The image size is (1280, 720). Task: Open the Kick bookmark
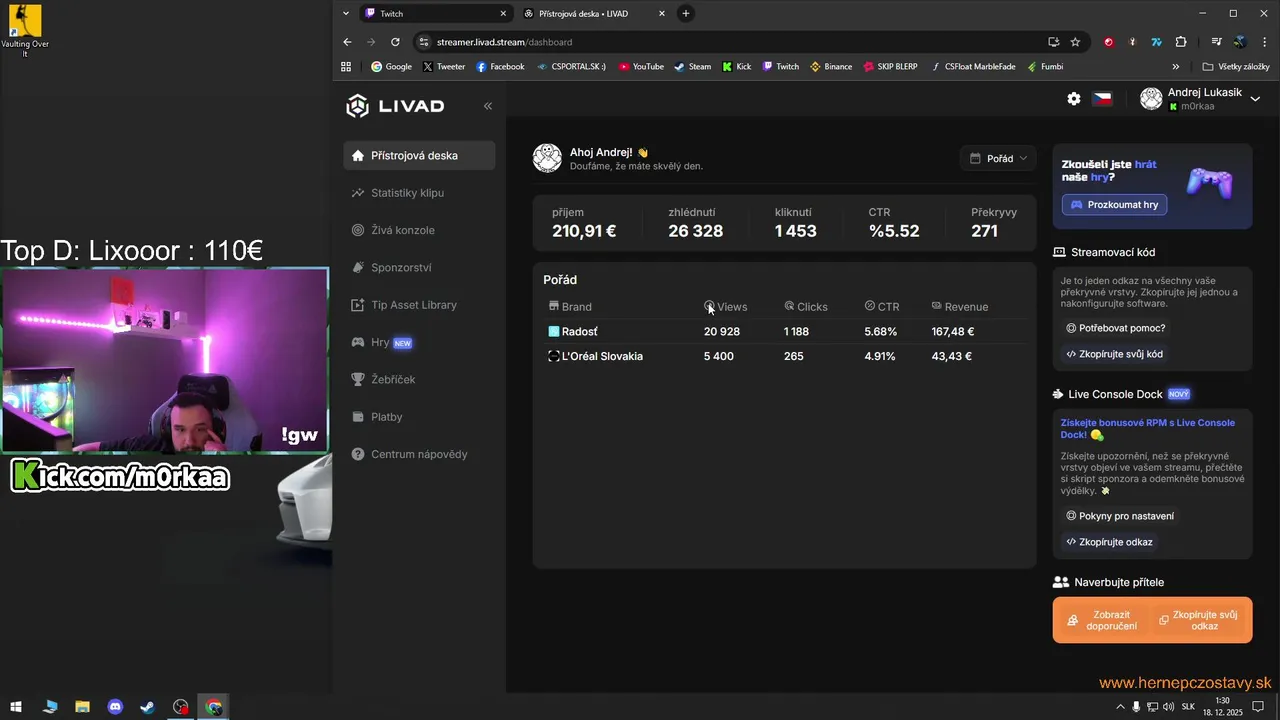tap(737, 67)
